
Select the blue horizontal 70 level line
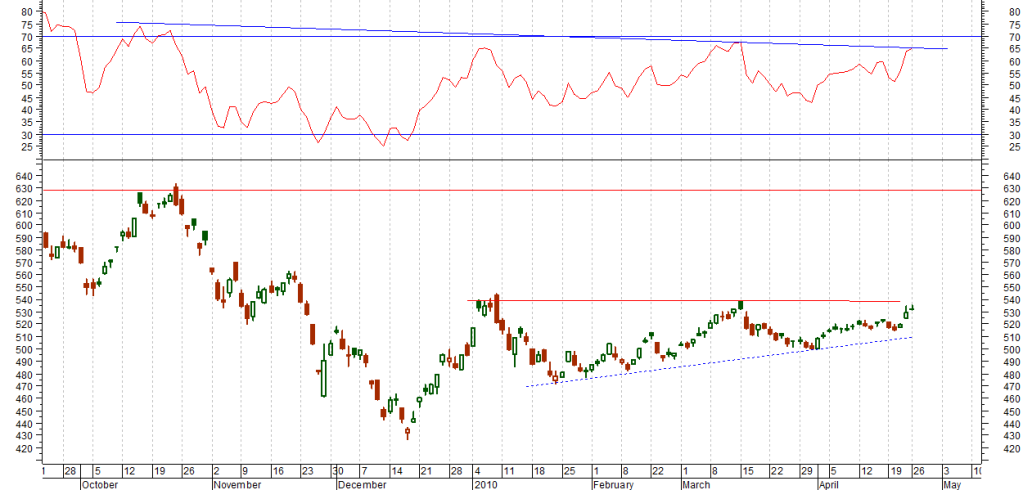pos(511,37)
